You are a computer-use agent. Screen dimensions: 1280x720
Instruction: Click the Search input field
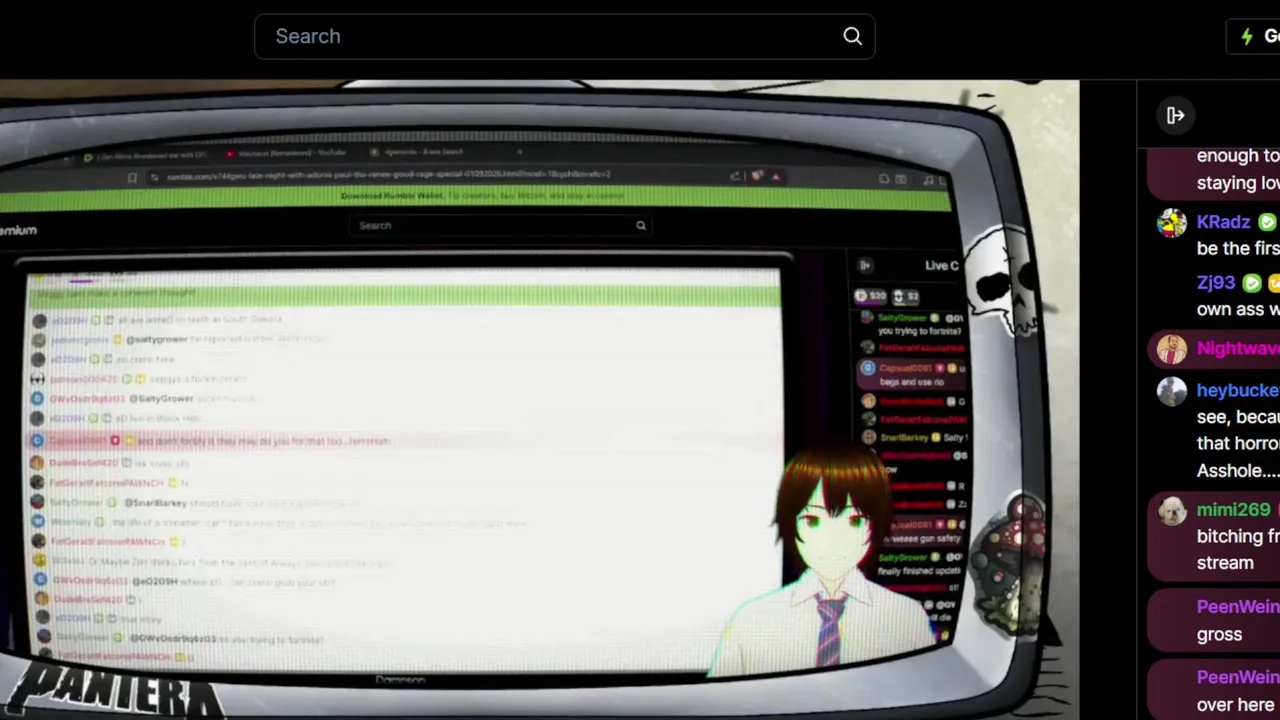pyautogui.click(x=564, y=36)
